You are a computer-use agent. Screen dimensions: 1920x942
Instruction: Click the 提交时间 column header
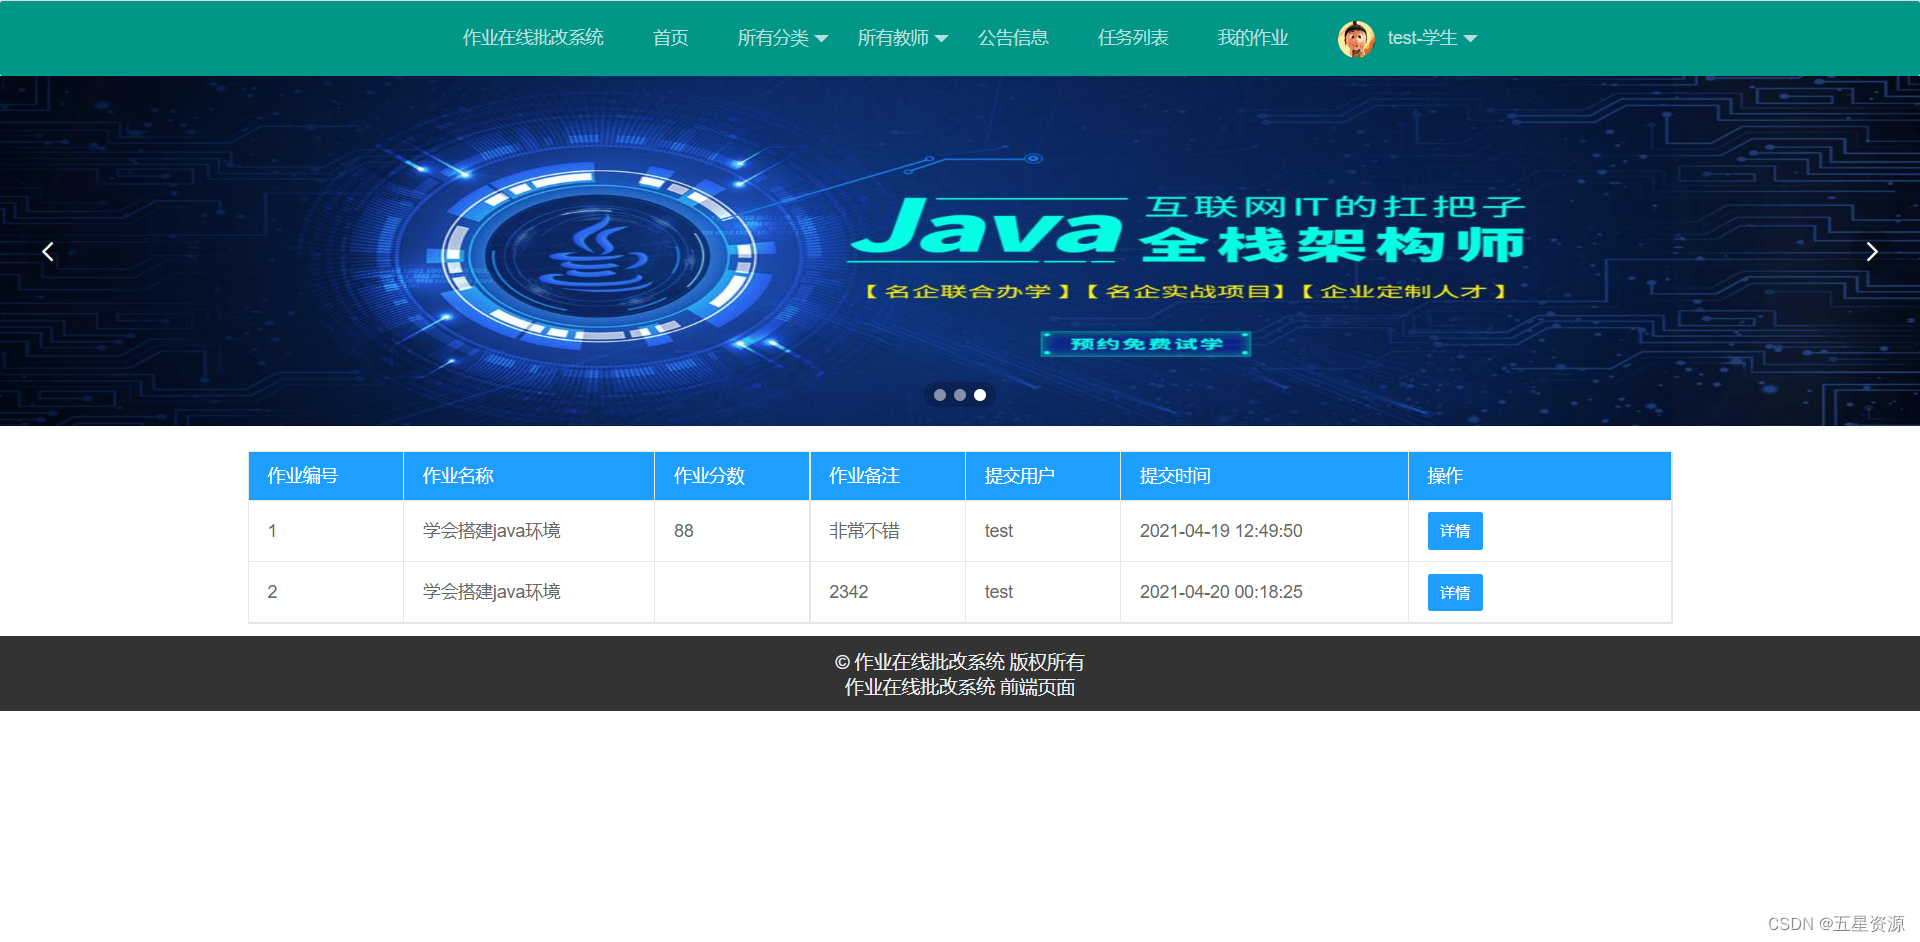(x=1264, y=476)
